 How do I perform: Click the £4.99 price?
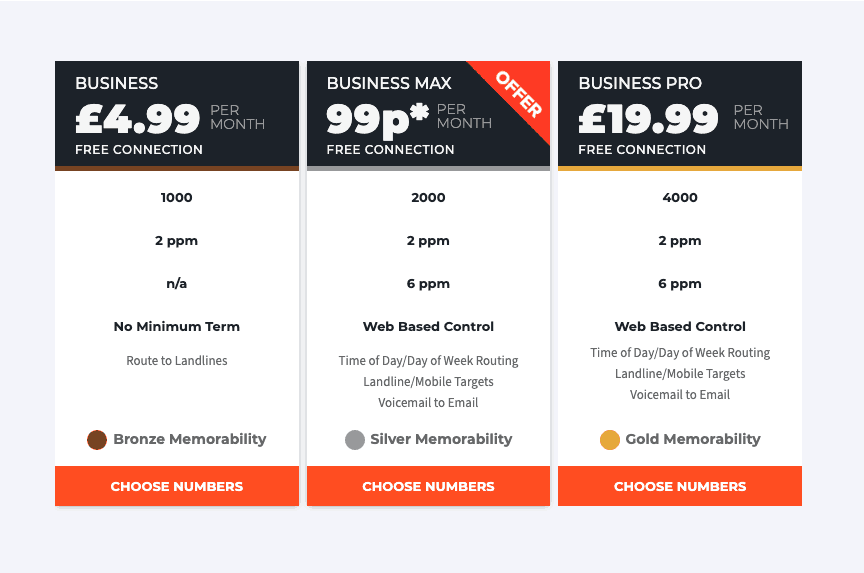(x=138, y=119)
